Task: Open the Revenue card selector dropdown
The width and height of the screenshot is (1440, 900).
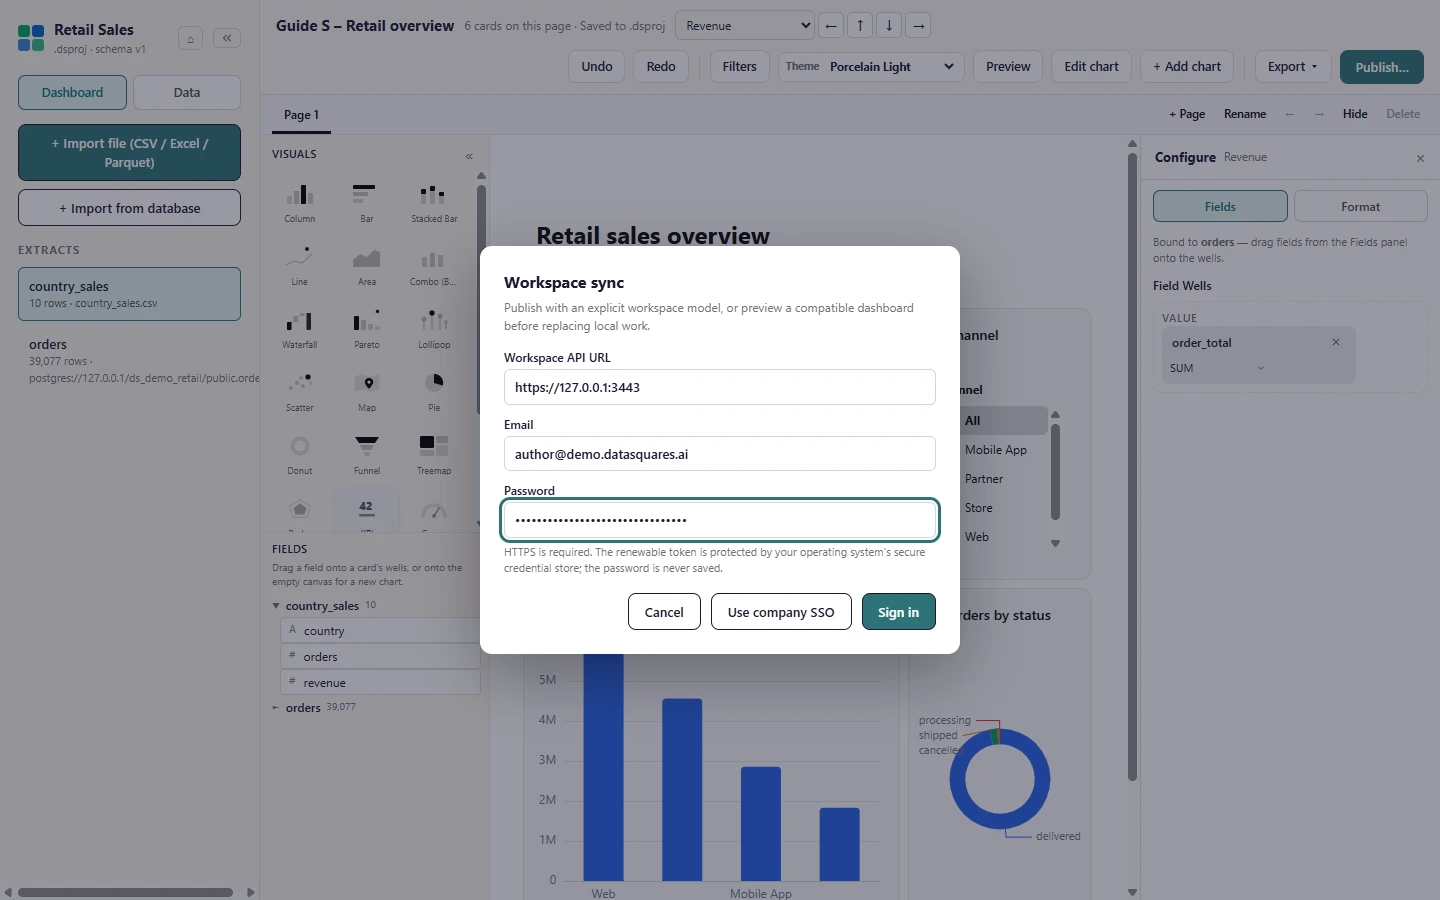Action: [746, 26]
